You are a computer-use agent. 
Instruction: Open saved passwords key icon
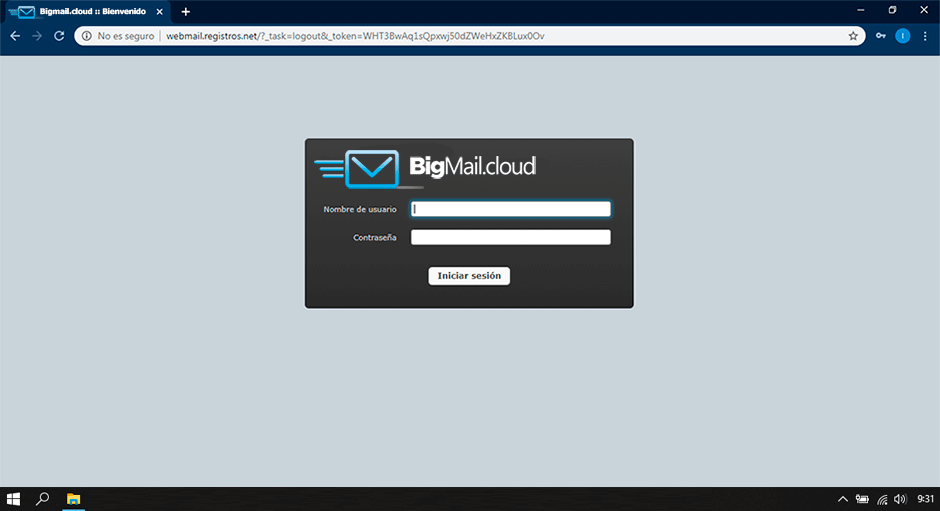point(881,35)
